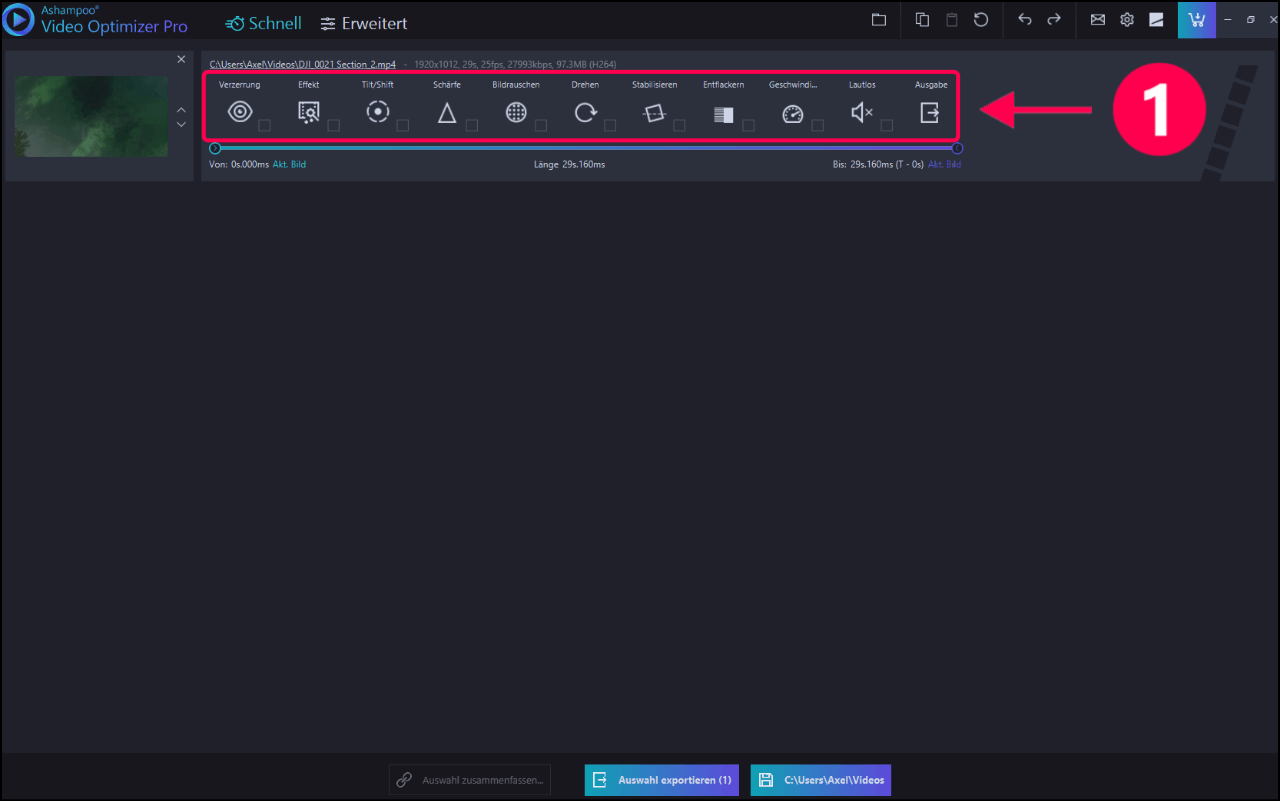Enable the Effekt checkbox
The width and height of the screenshot is (1280, 801).
pos(334,126)
